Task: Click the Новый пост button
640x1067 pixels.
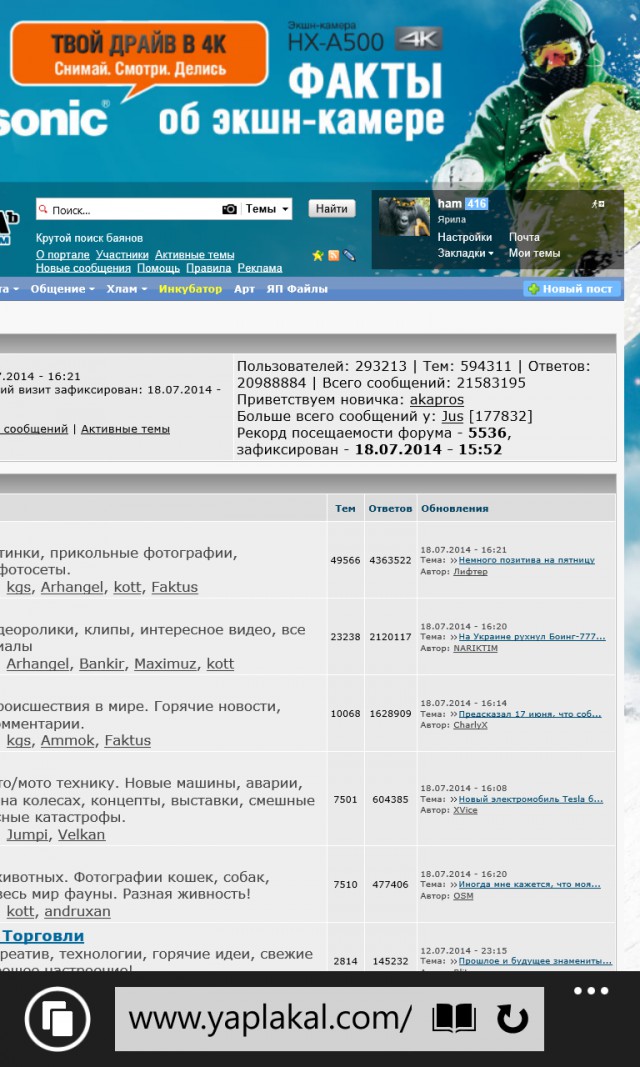Action: click(572, 289)
